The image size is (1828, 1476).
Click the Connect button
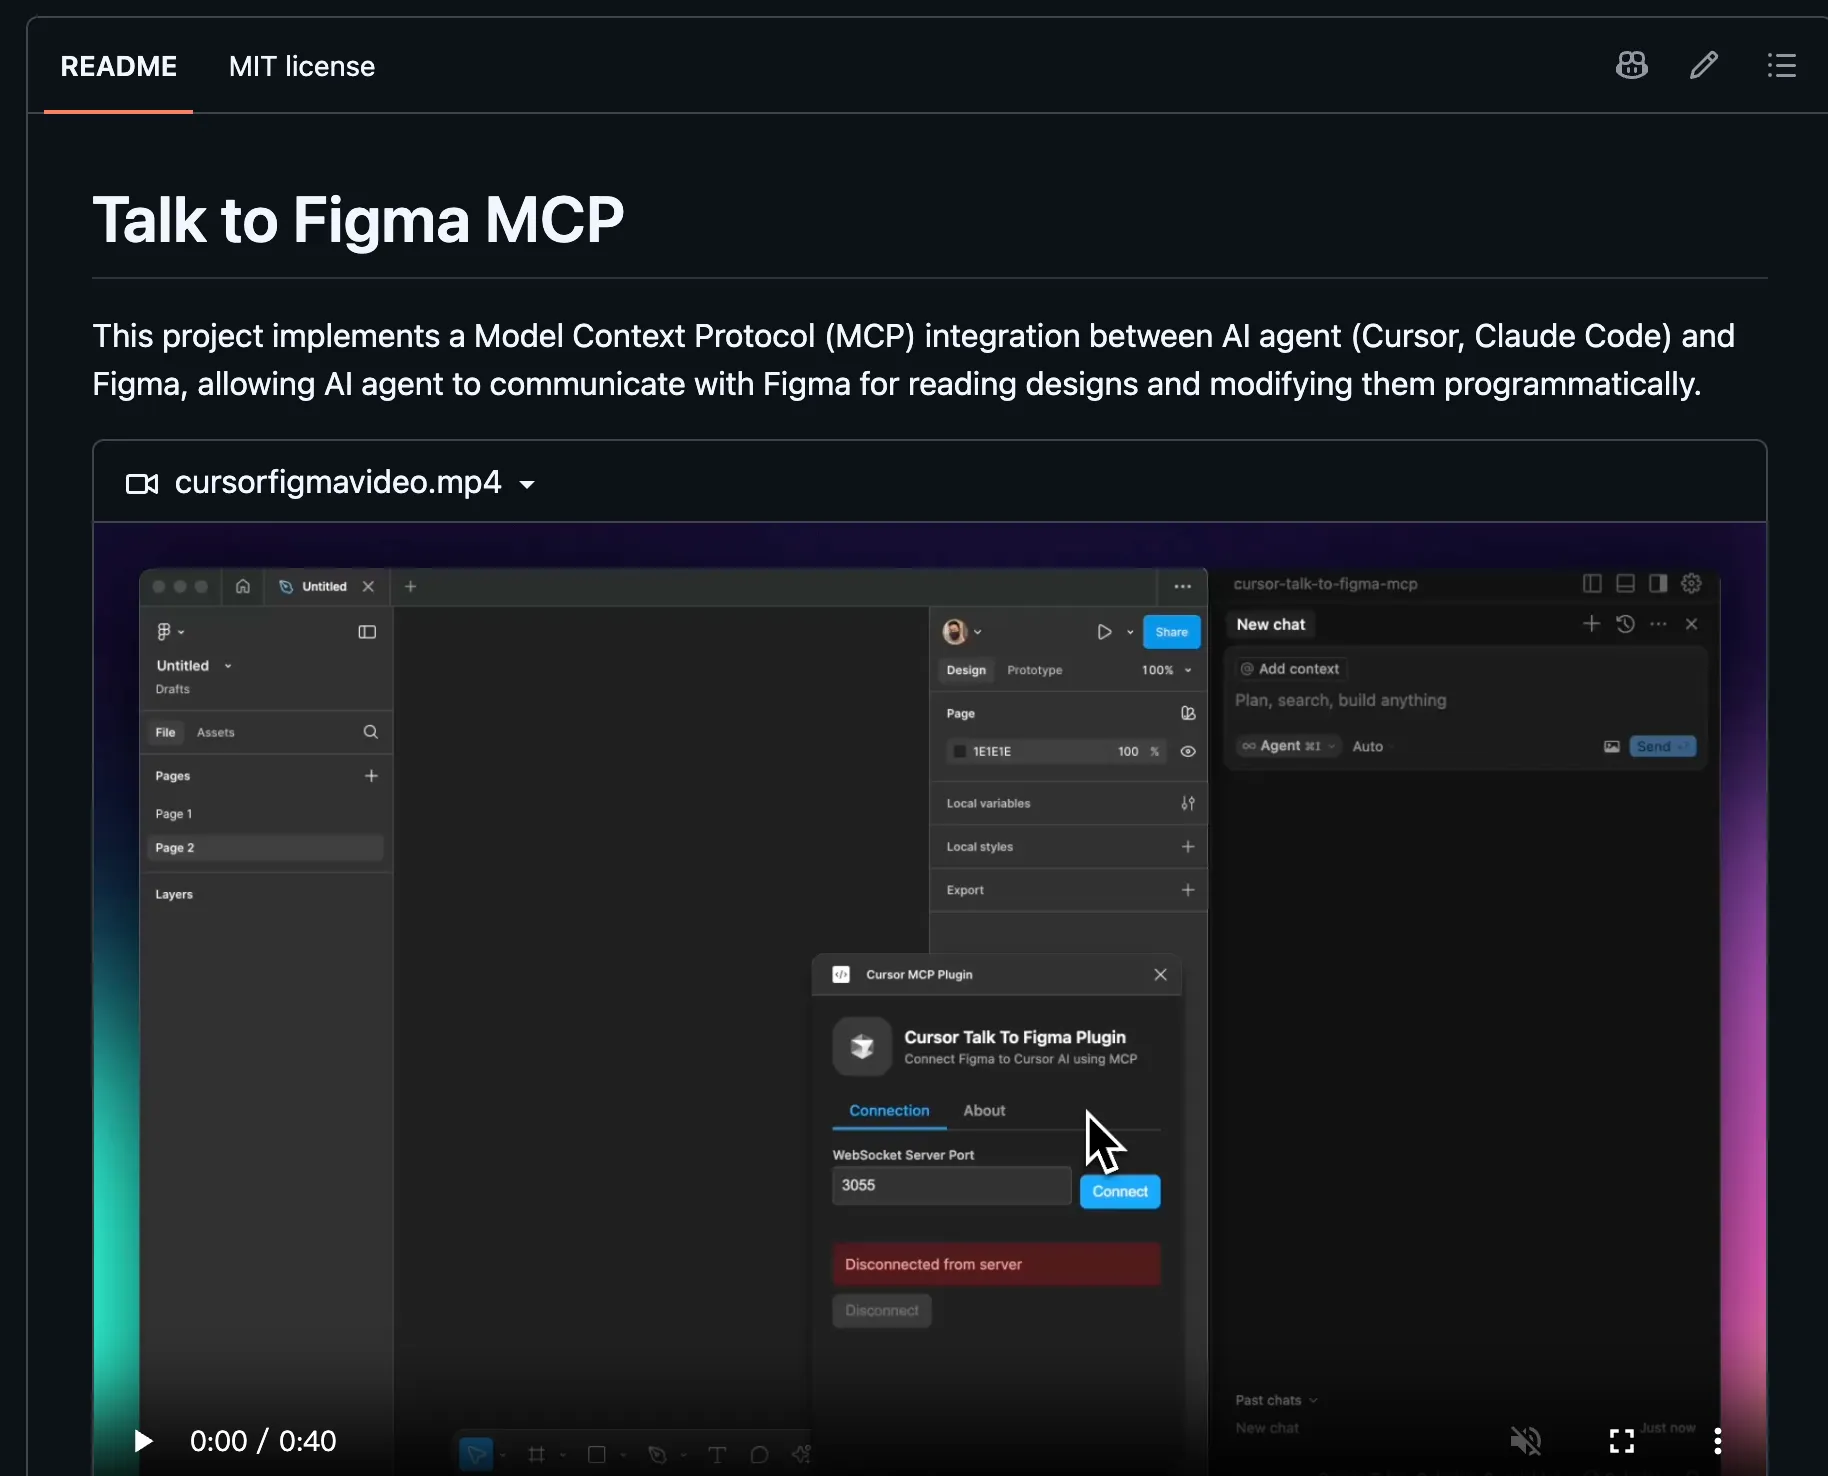coord(1120,1192)
